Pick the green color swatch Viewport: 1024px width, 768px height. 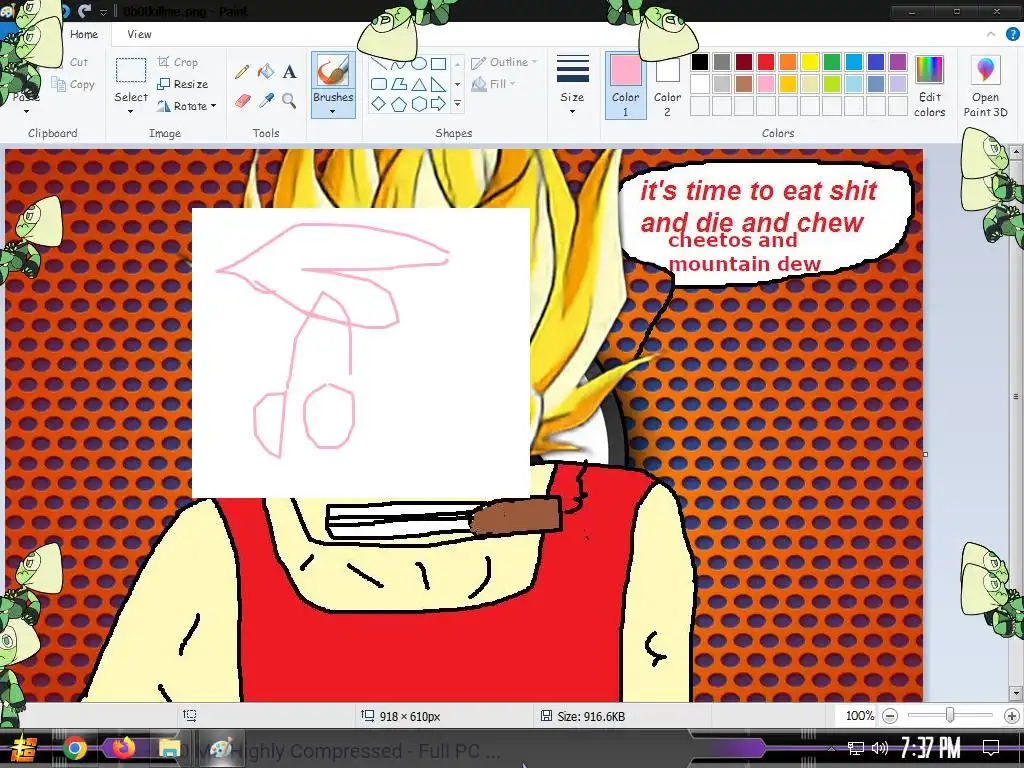(832, 62)
